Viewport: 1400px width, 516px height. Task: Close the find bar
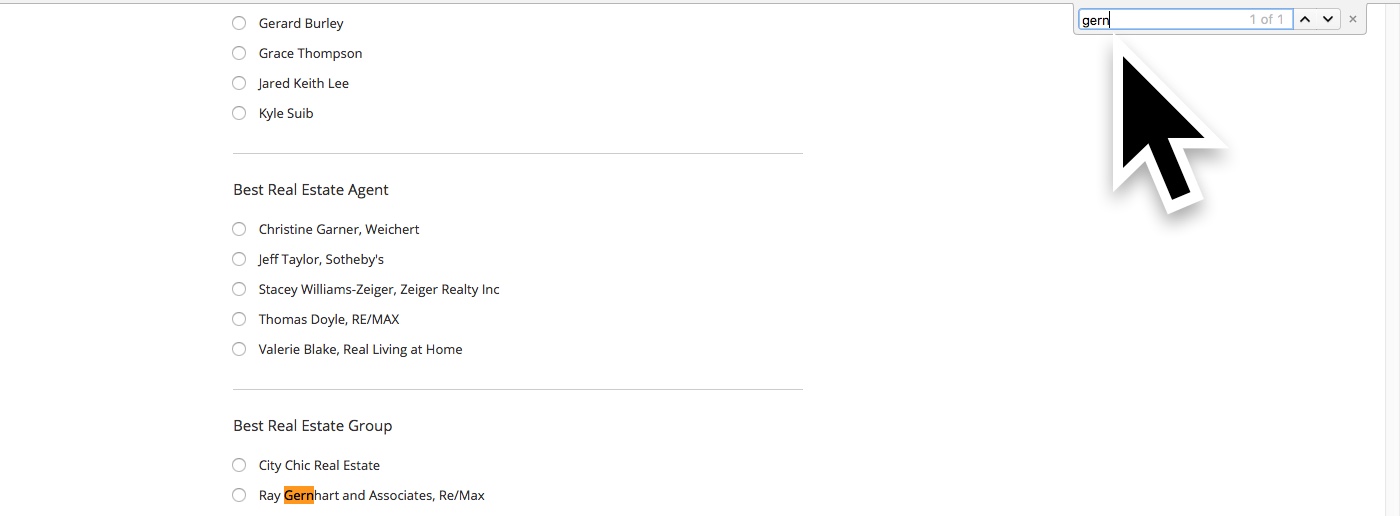[1353, 19]
